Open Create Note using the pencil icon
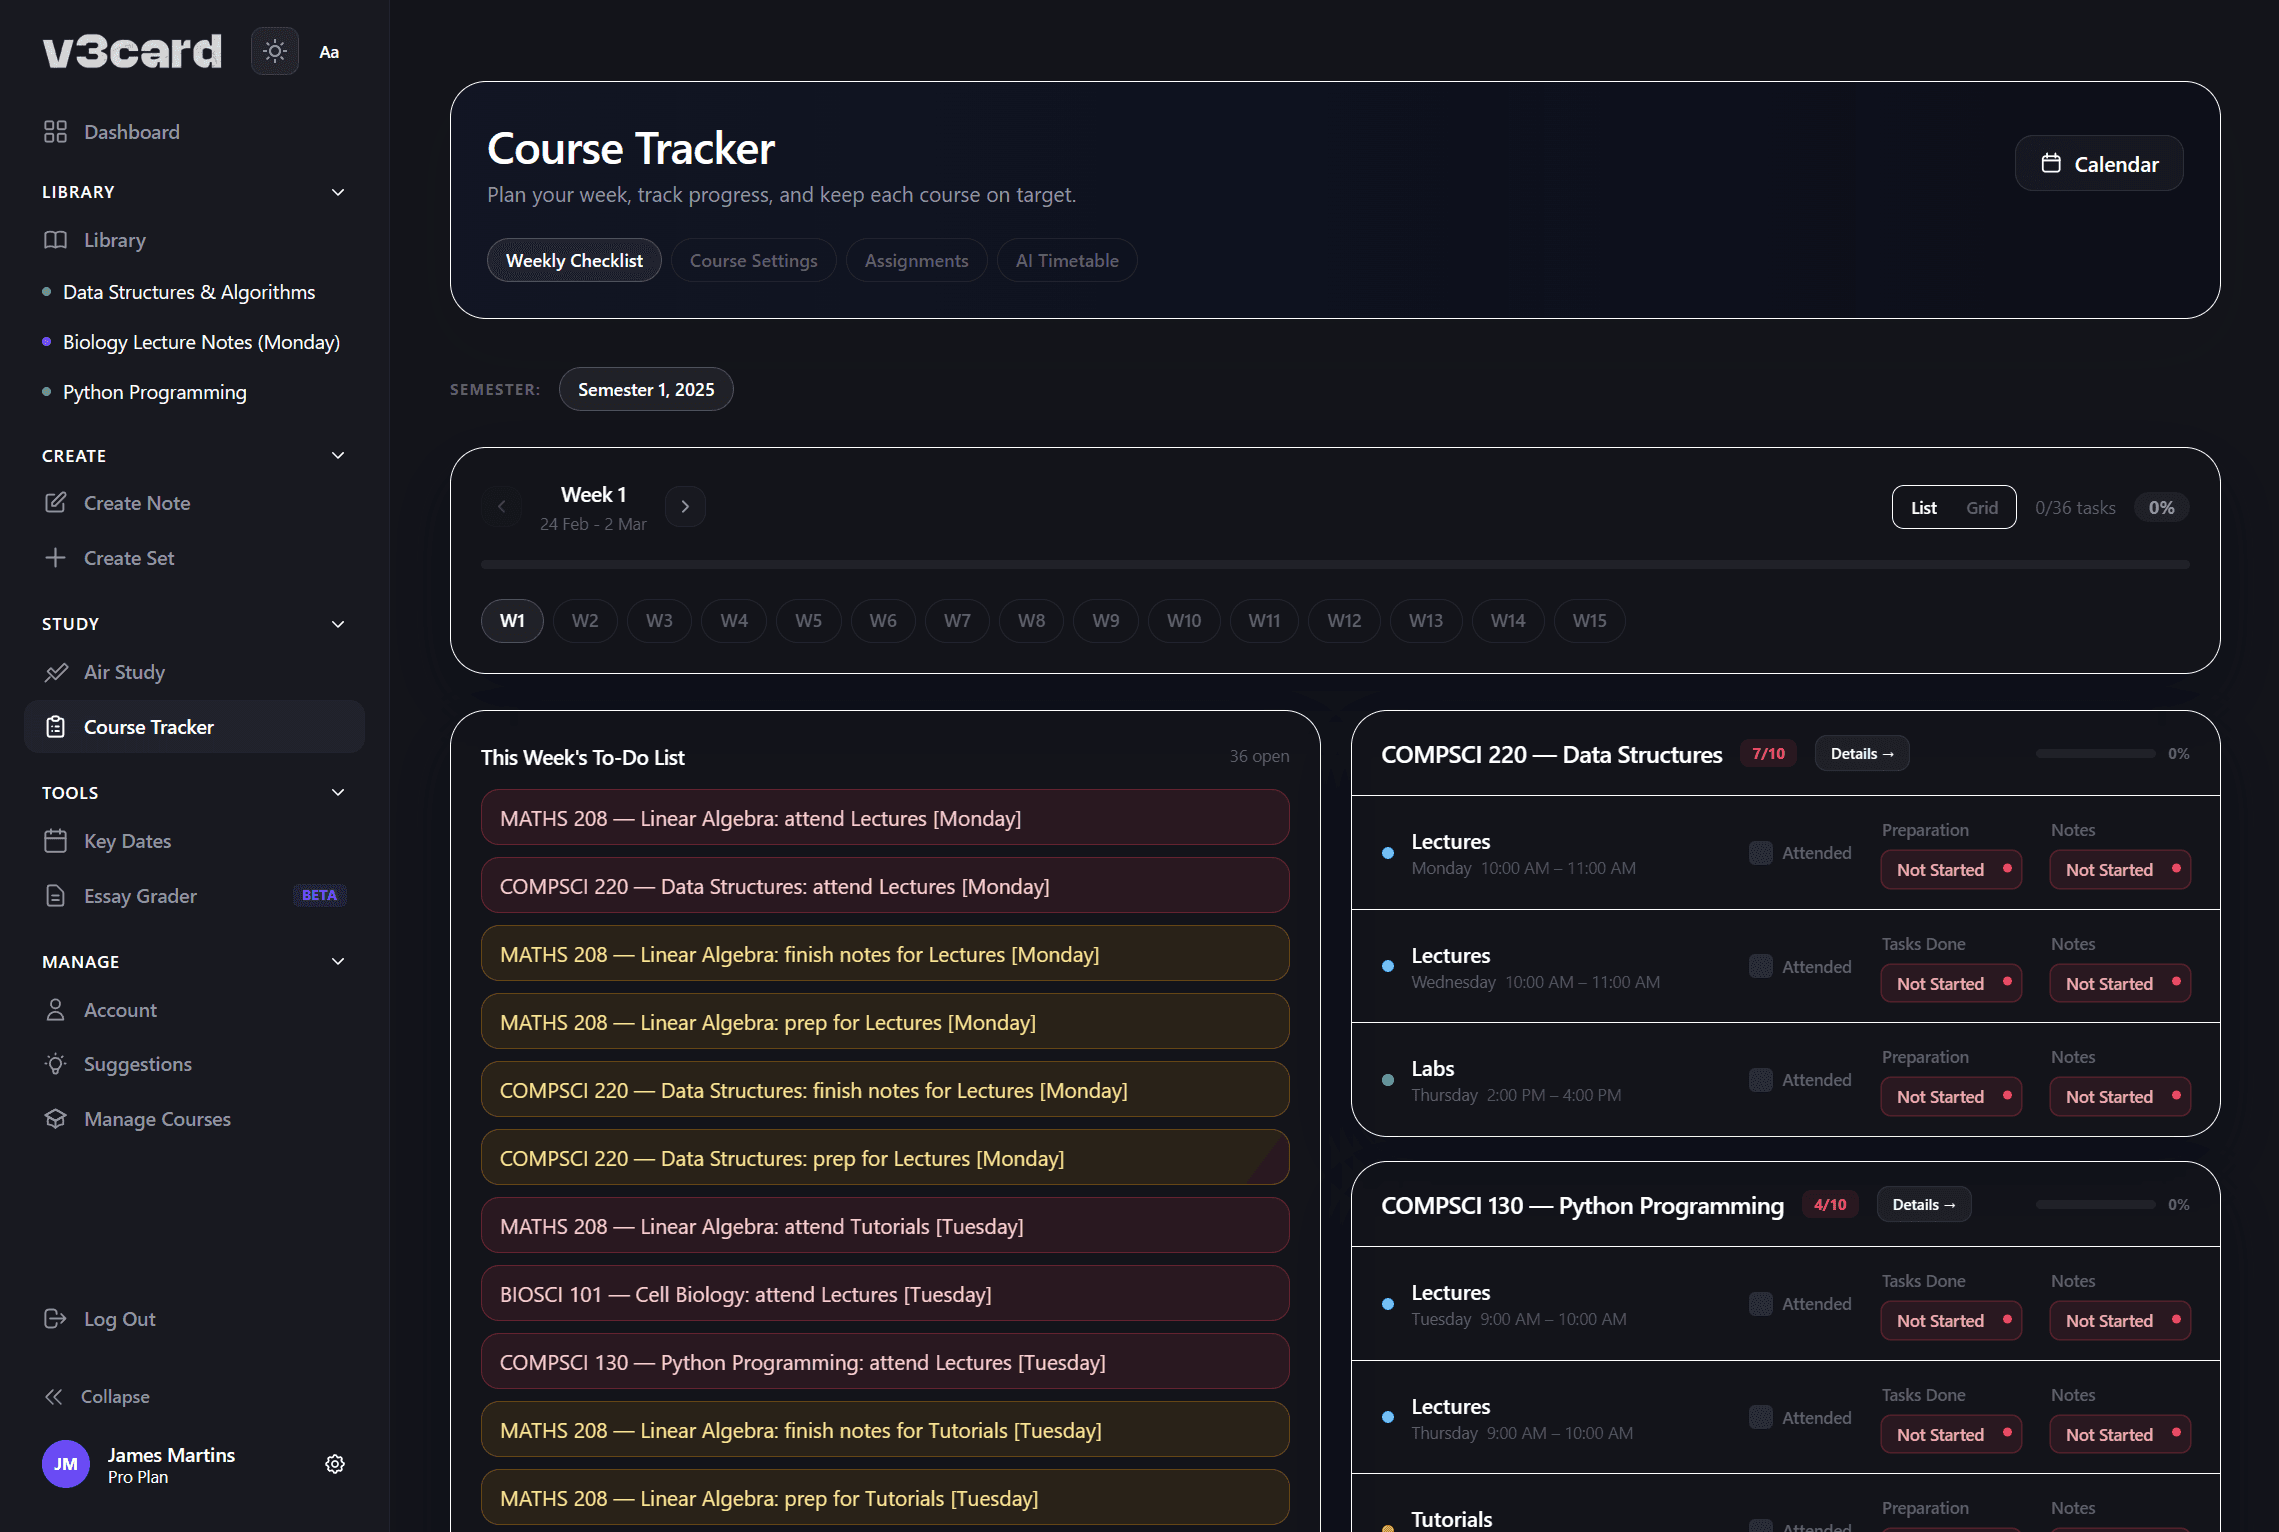 (x=57, y=503)
